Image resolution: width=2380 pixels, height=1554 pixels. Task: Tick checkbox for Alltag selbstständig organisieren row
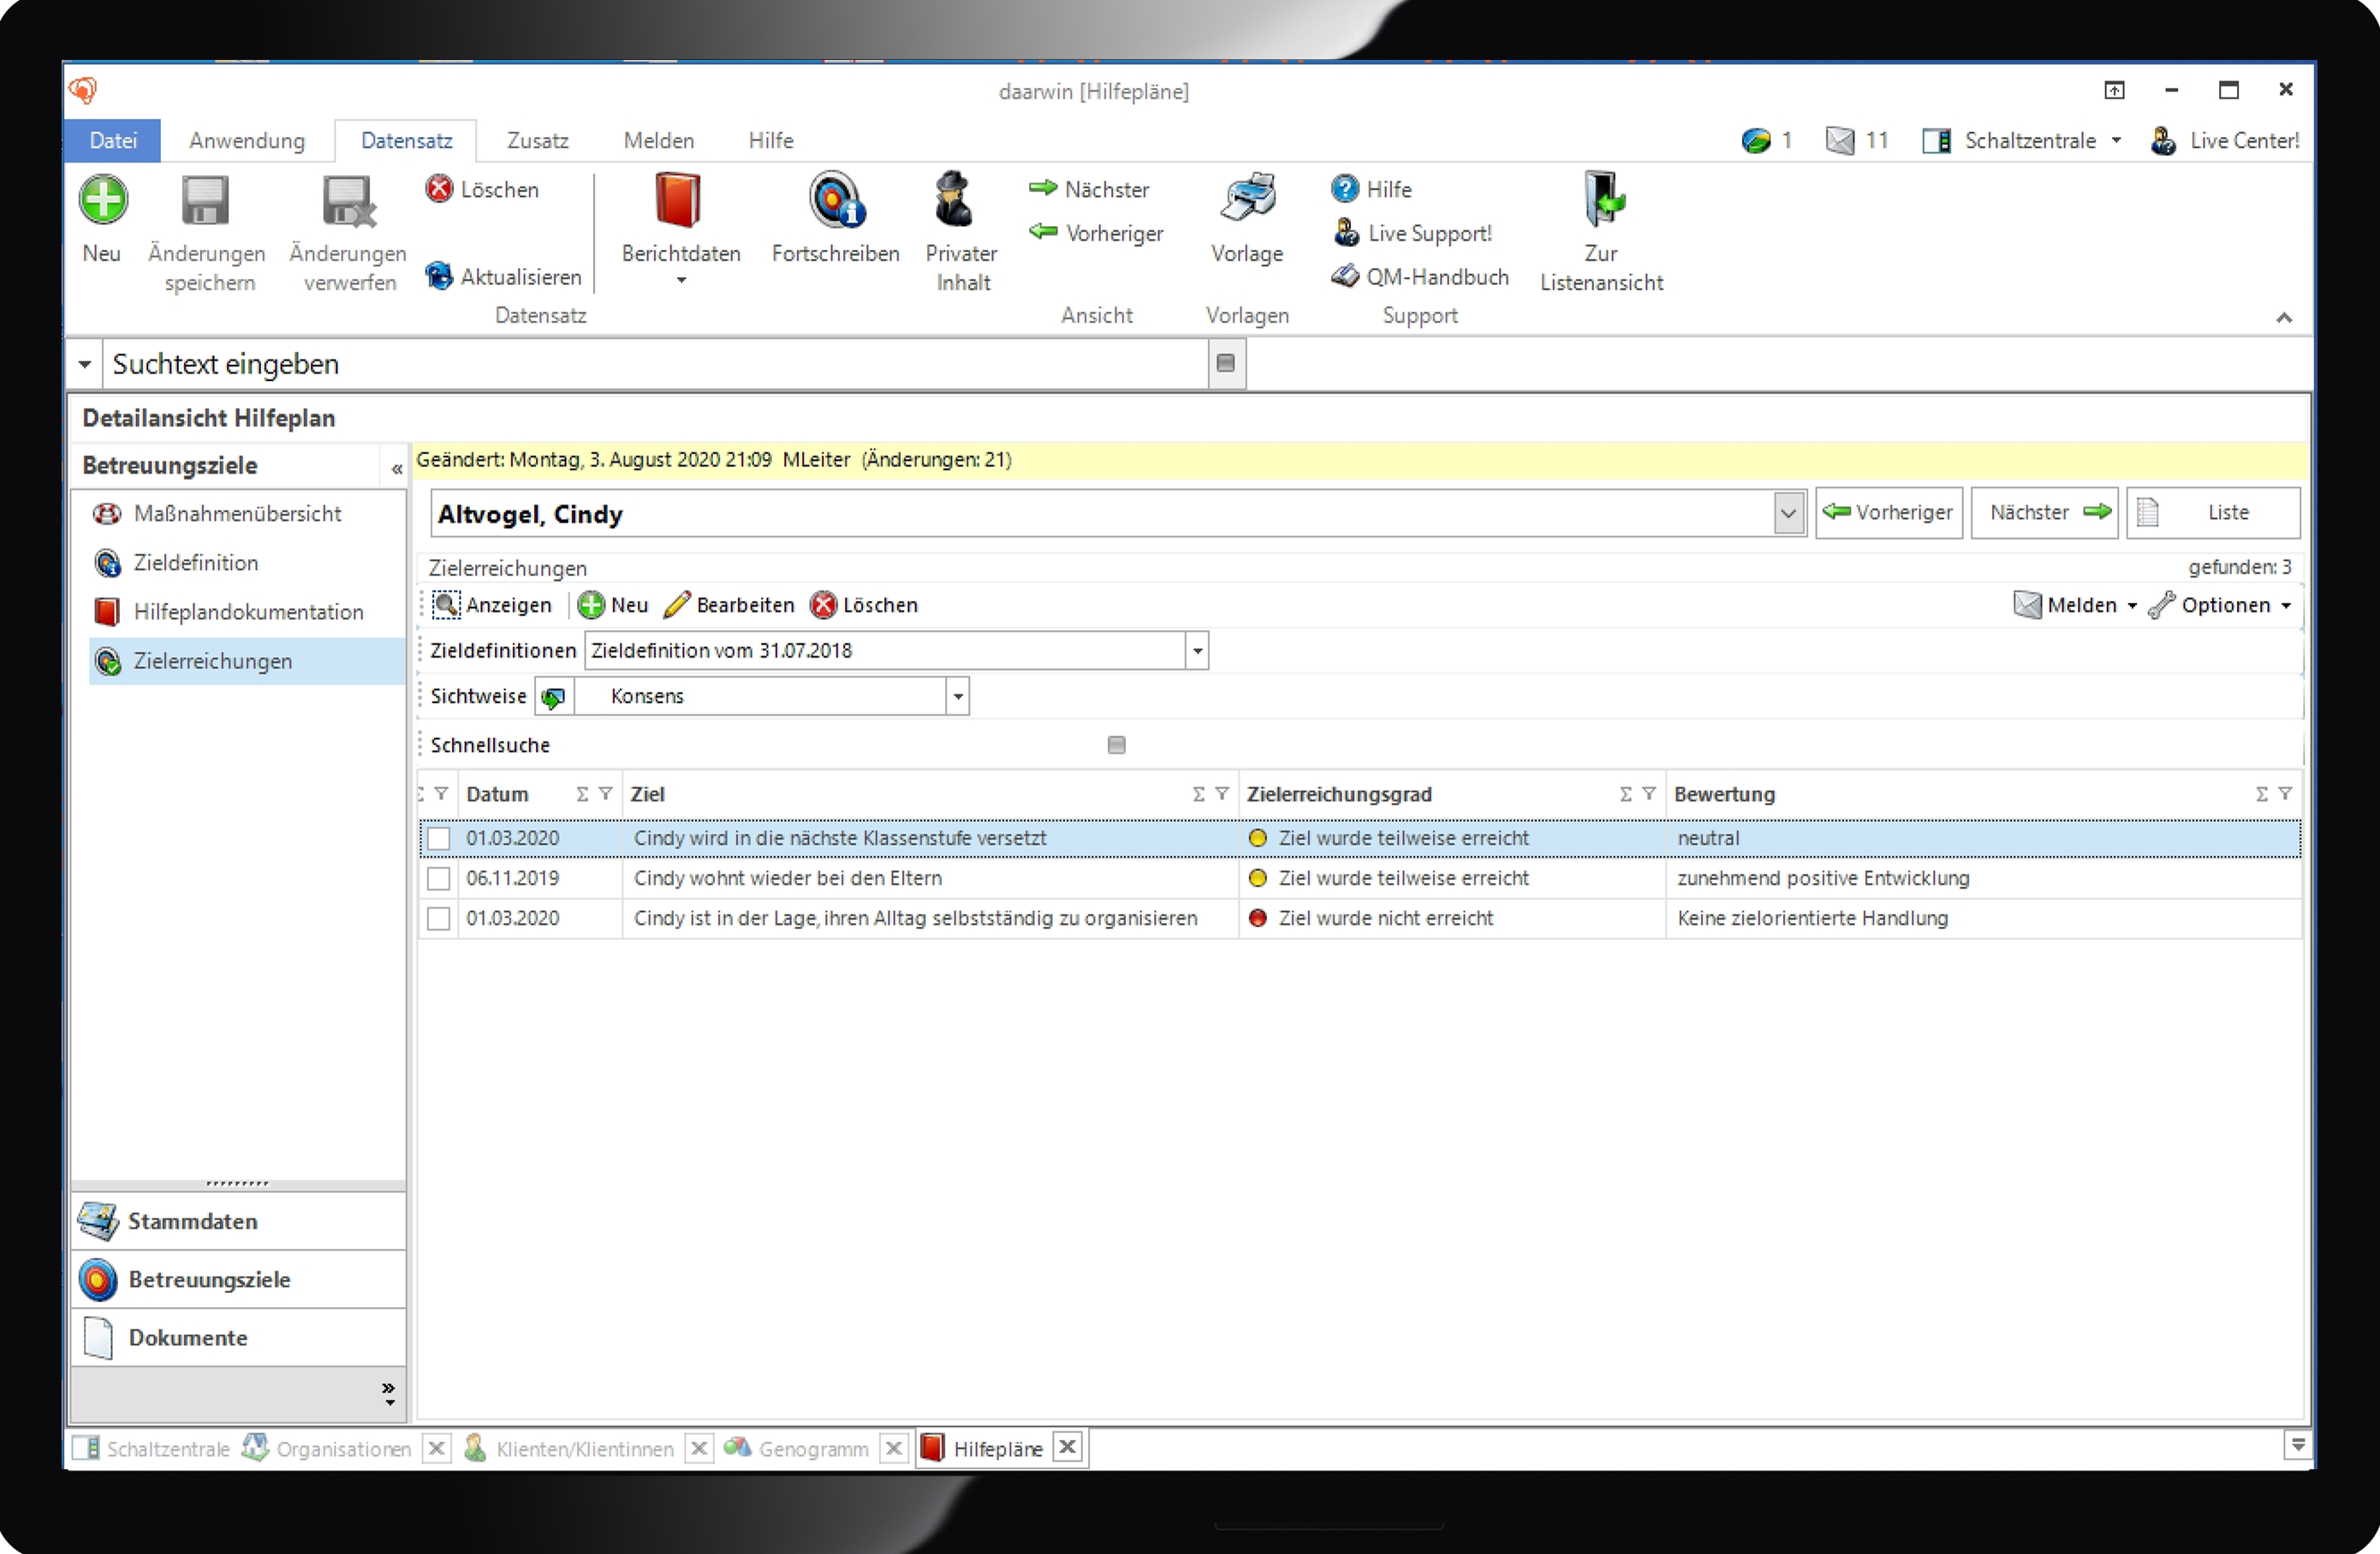click(x=438, y=918)
